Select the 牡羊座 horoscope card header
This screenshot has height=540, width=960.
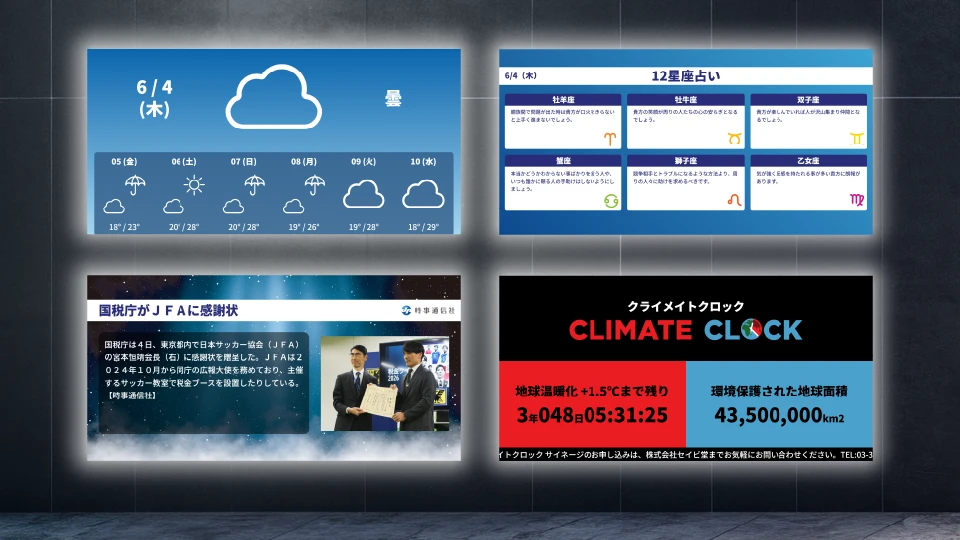[x=563, y=99]
